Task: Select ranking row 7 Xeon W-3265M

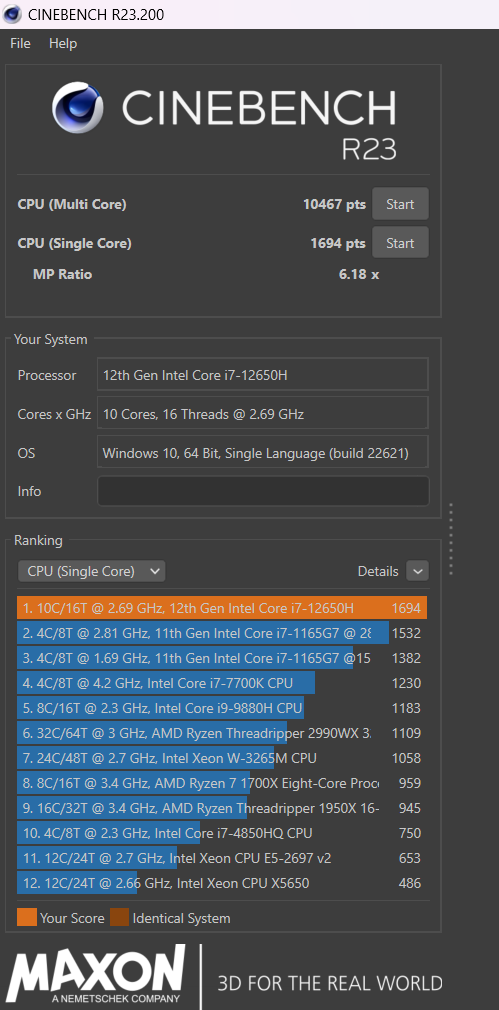Action: (221, 758)
